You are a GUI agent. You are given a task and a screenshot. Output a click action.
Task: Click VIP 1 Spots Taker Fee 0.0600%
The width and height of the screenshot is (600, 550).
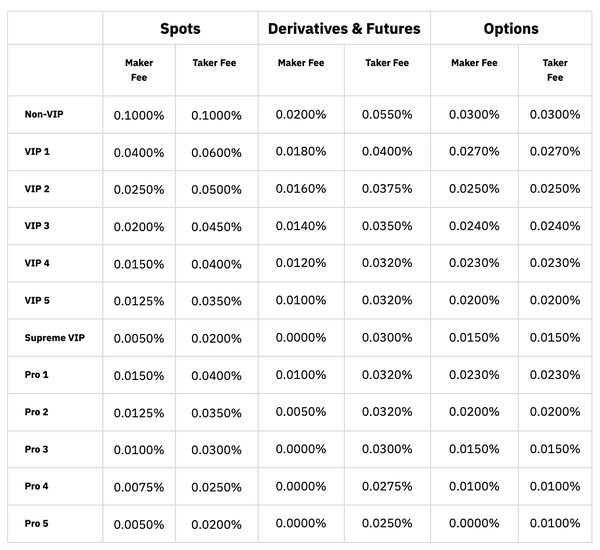[x=217, y=152]
